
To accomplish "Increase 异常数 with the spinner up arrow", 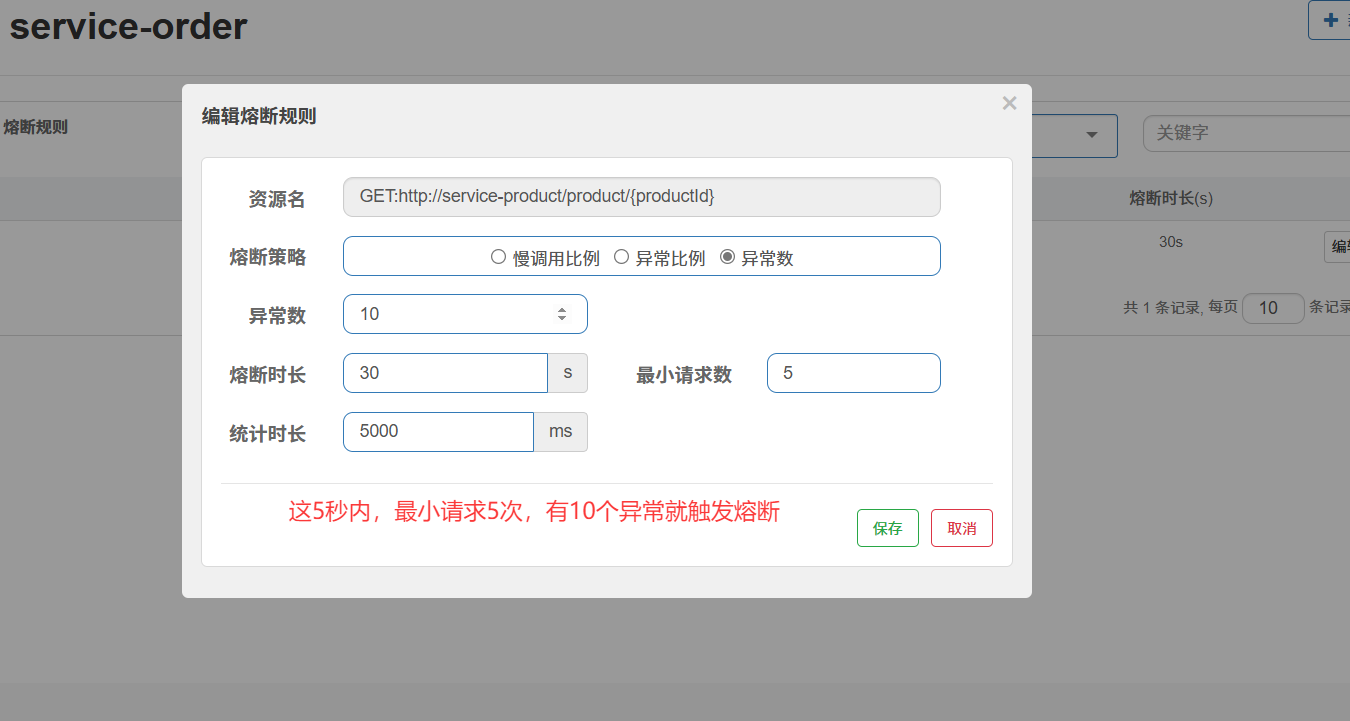I will click(x=562, y=309).
